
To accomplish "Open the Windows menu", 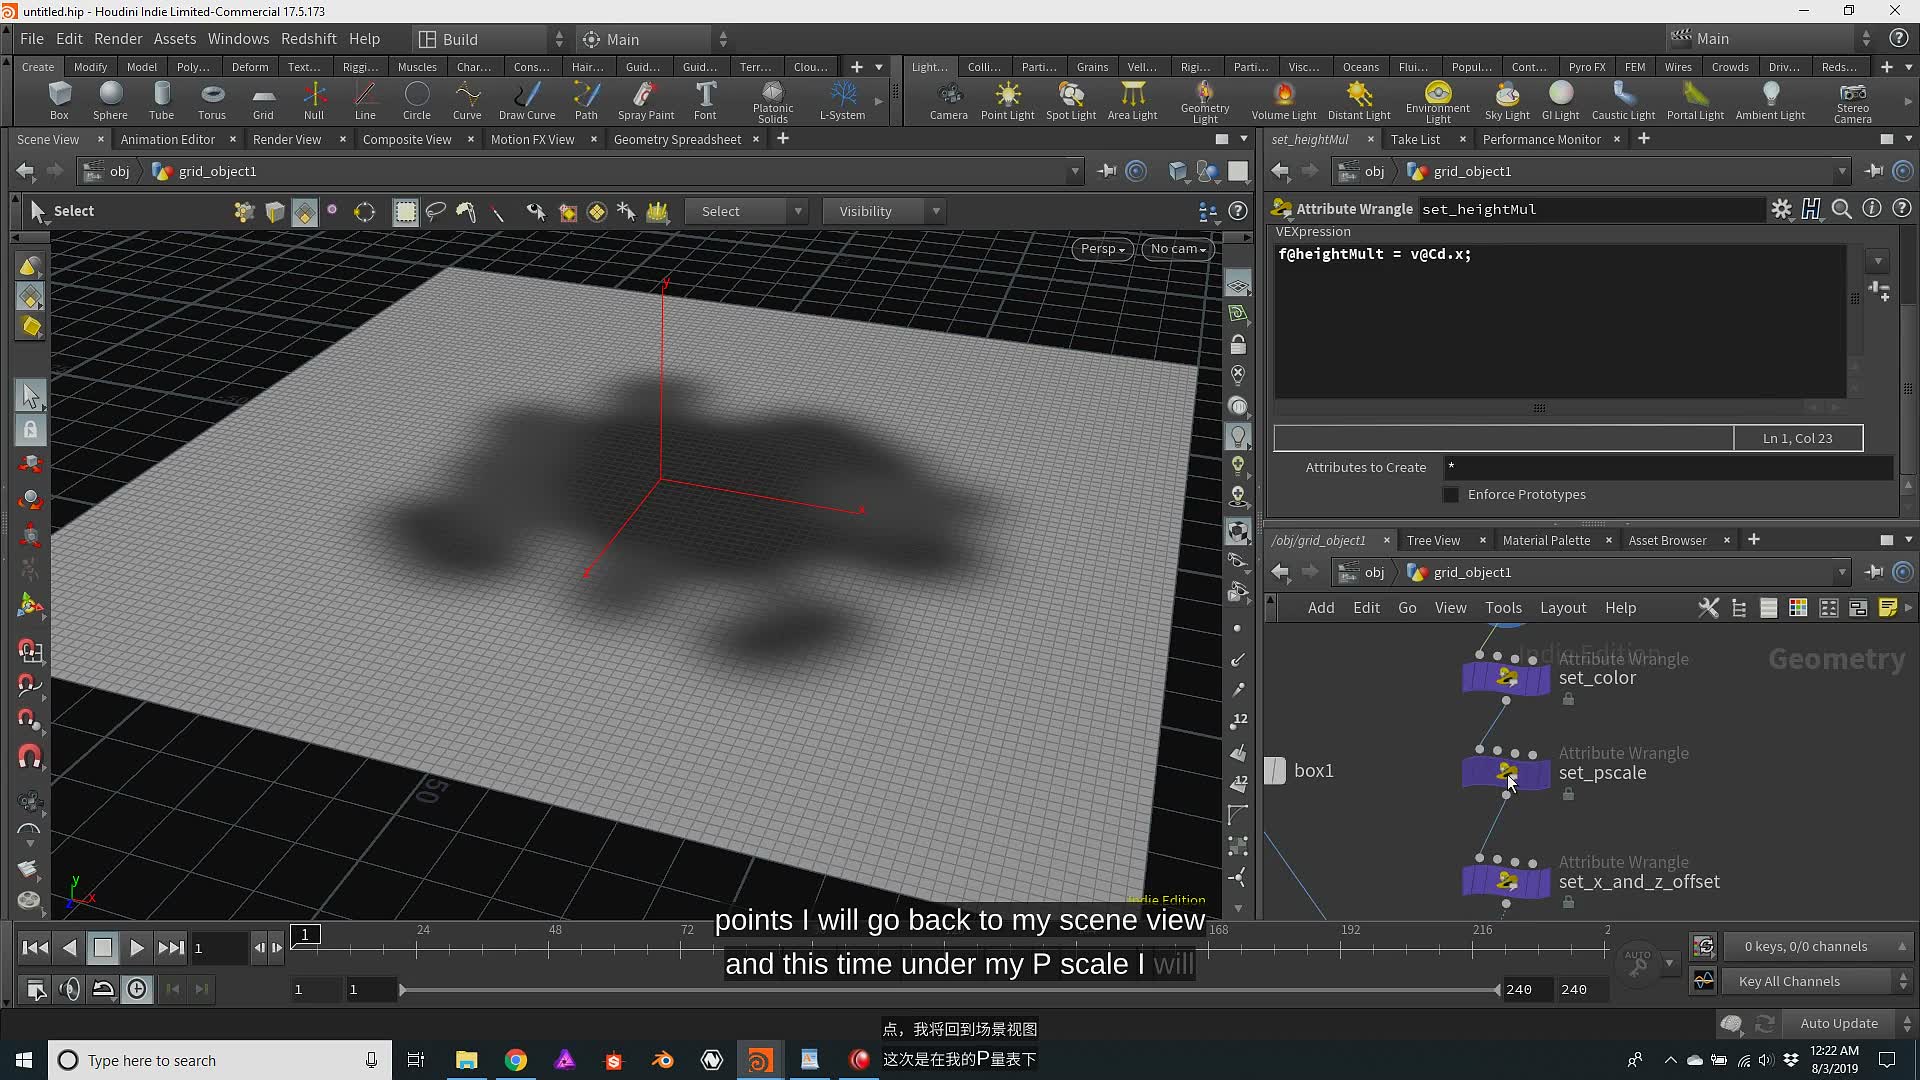I will [x=238, y=39].
